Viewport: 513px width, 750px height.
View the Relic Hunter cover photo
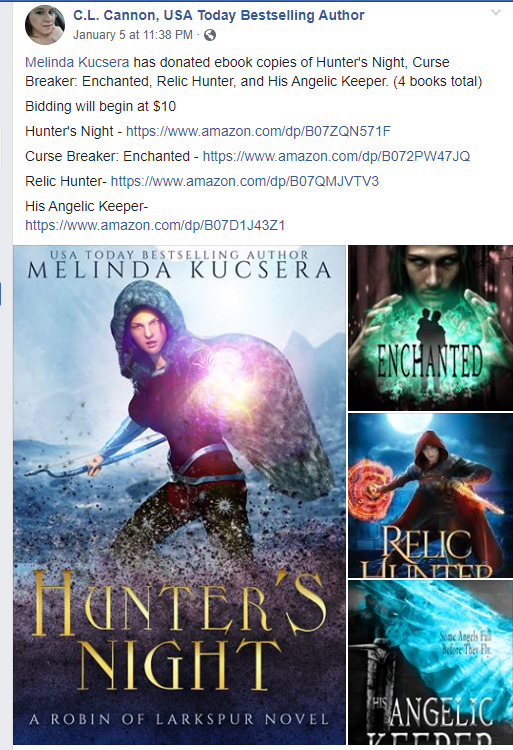(x=430, y=495)
